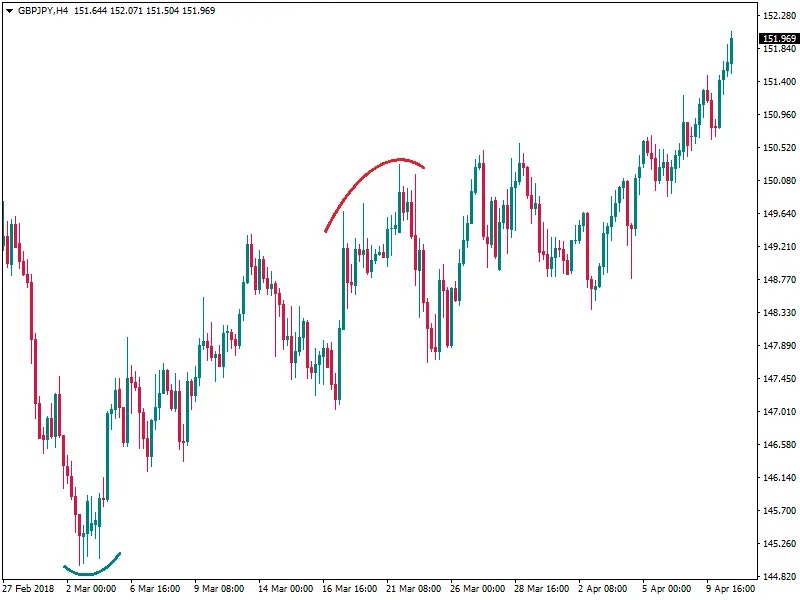Select the 150.960 price axis label
This screenshot has width=800, height=600.
(779, 115)
